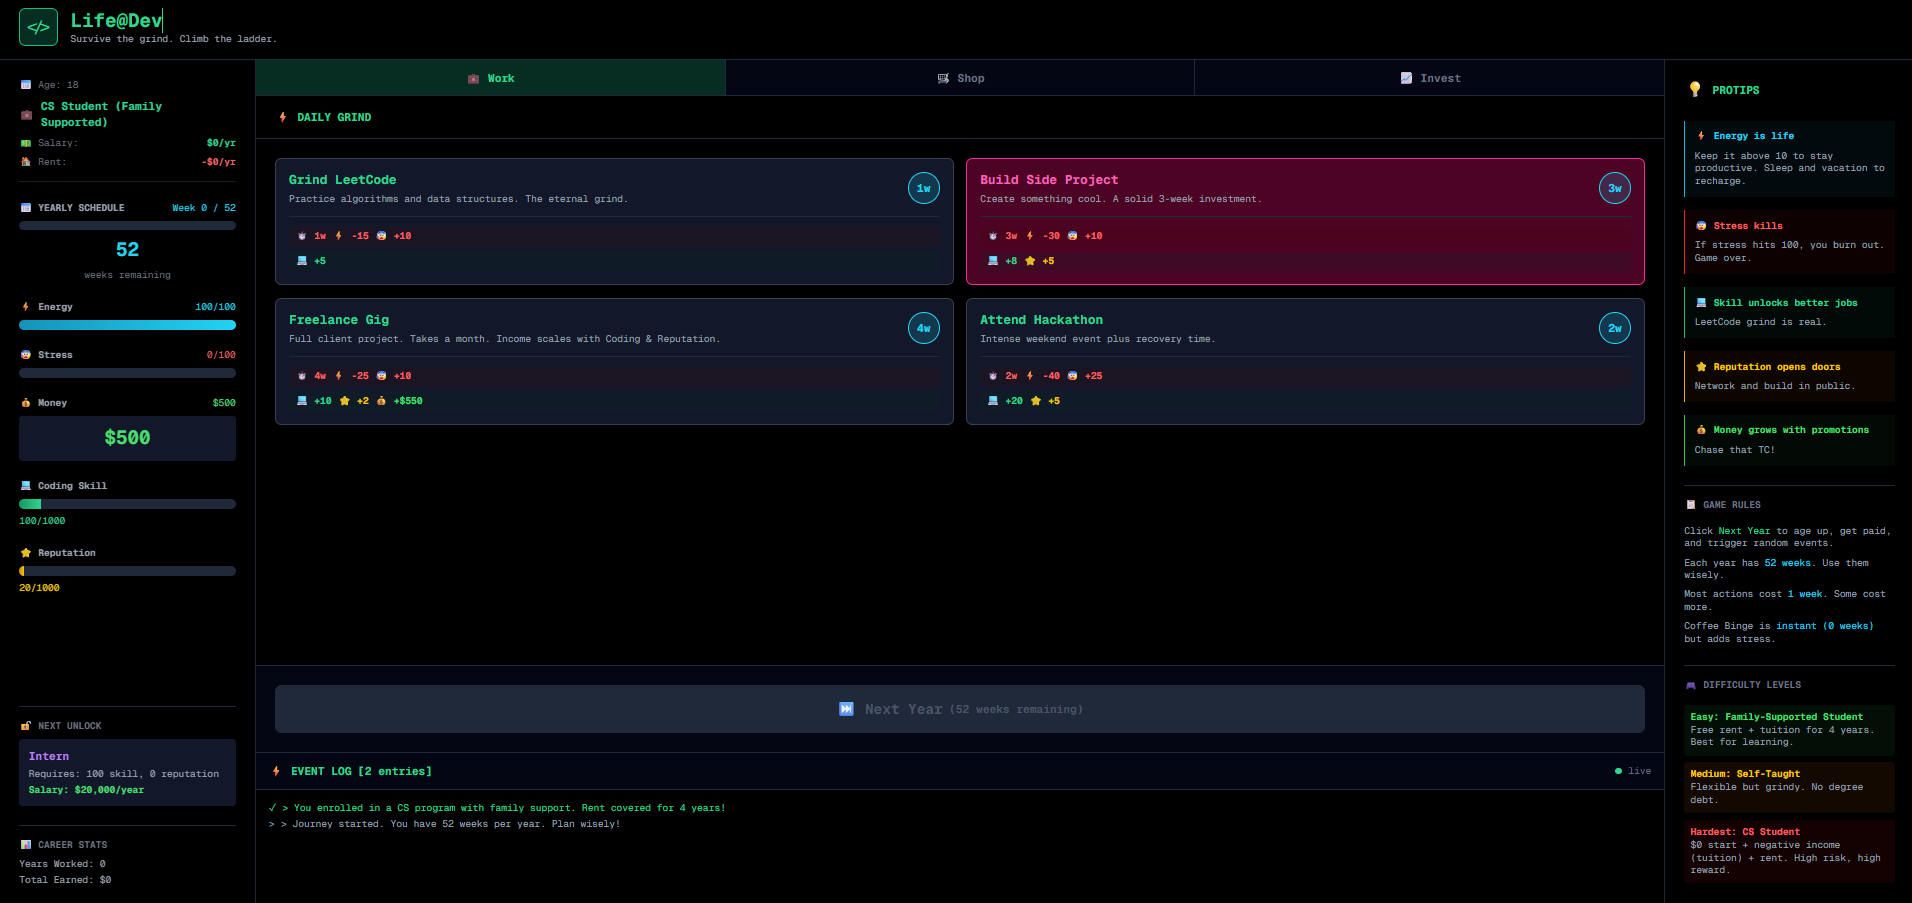This screenshot has width=1912, height=903.
Task: Click the Coding Skill progress bar
Action: click(x=127, y=504)
